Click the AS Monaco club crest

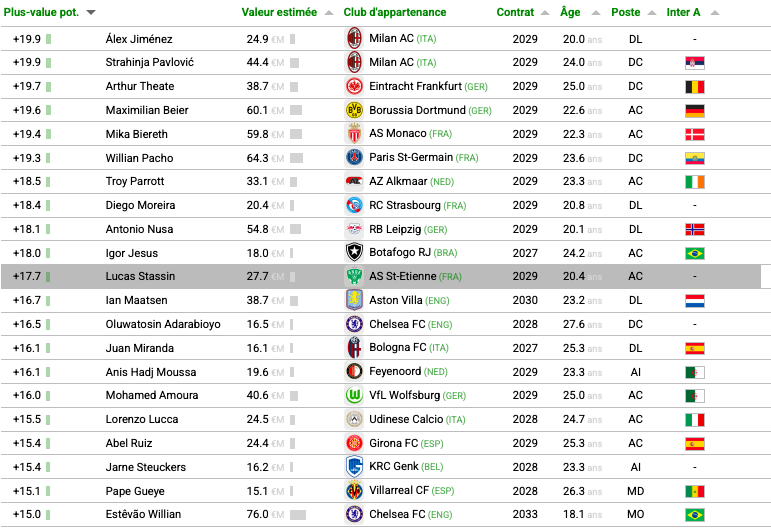pyautogui.click(x=355, y=133)
